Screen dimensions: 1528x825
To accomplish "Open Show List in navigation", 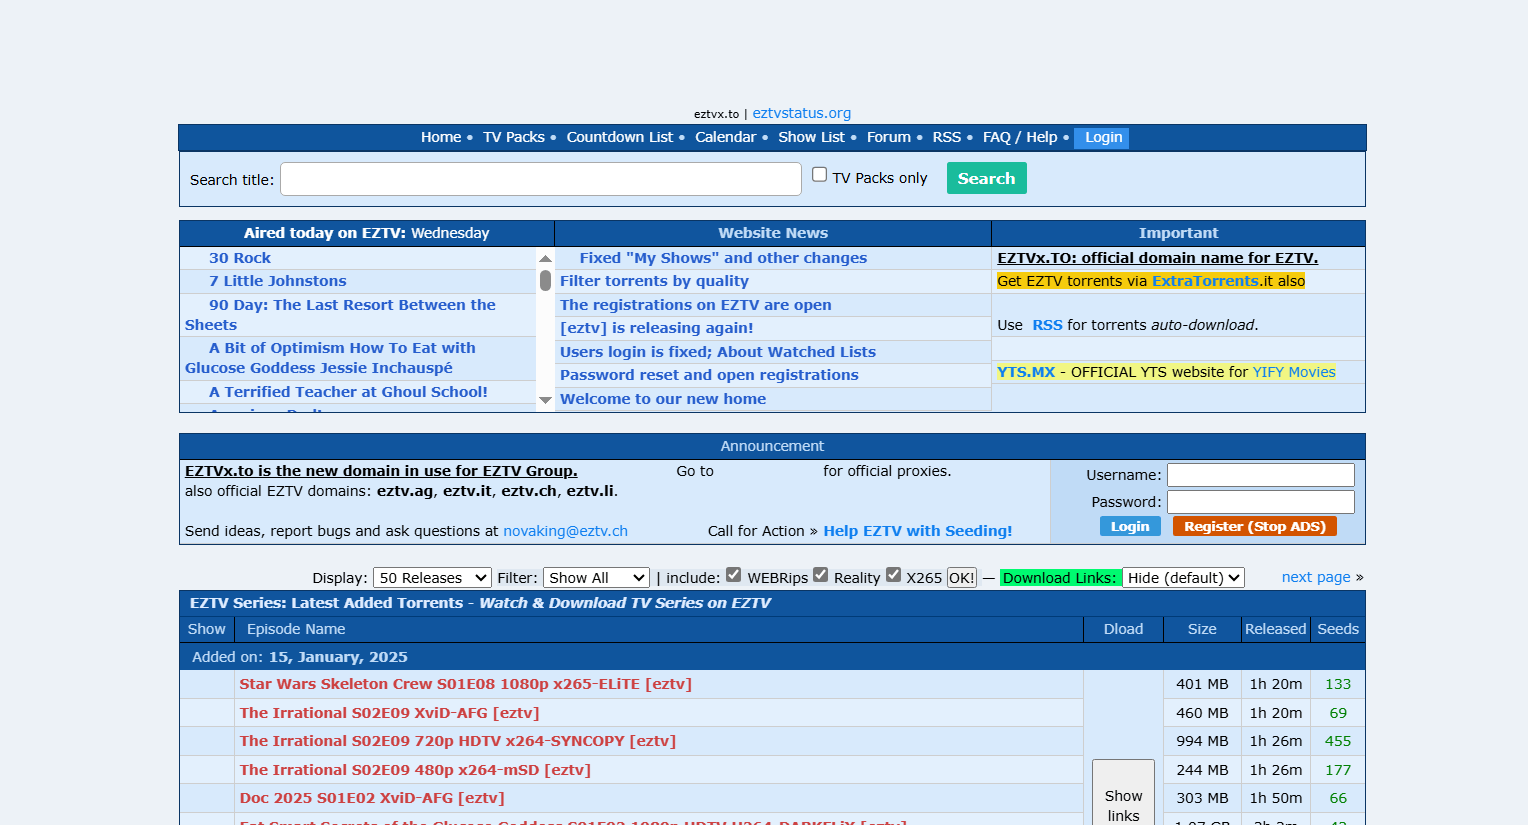I will click(811, 137).
